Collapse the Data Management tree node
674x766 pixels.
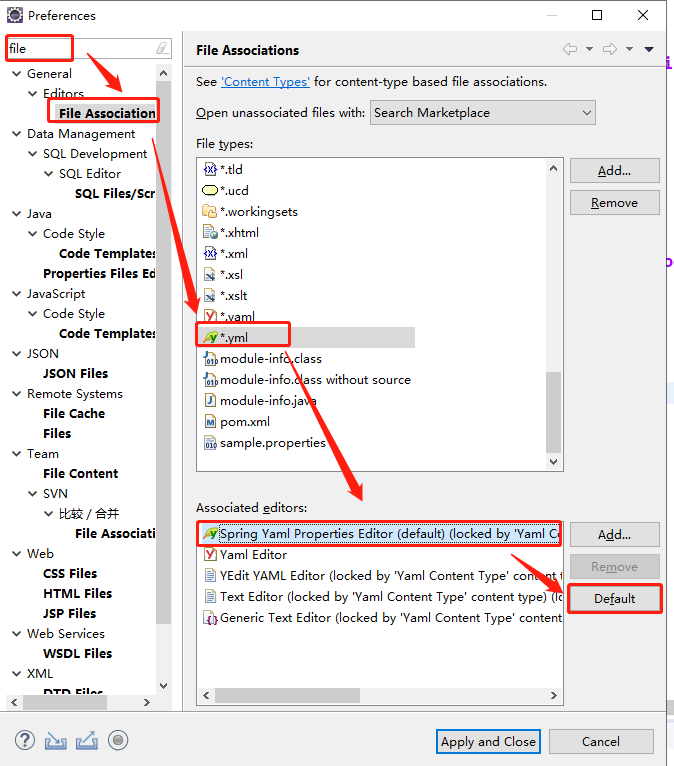[x=17, y=134]
